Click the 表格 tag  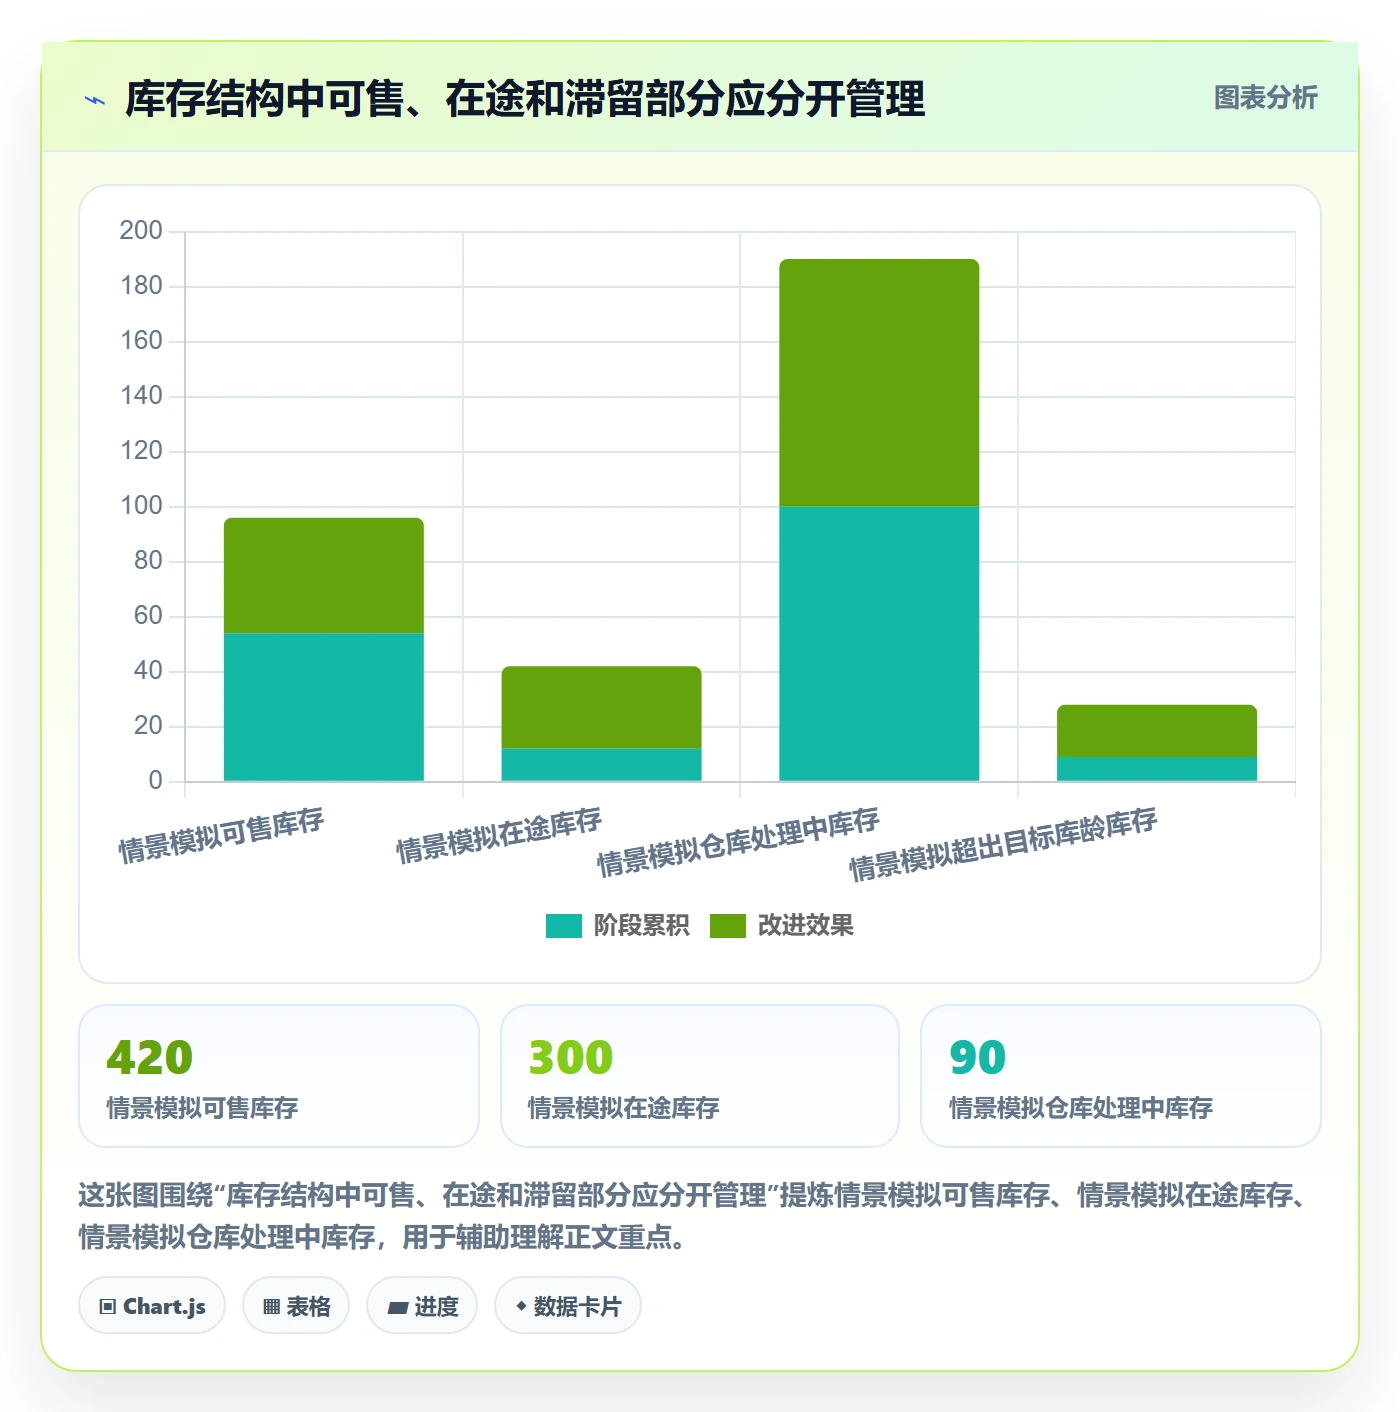pos(296,1306)
